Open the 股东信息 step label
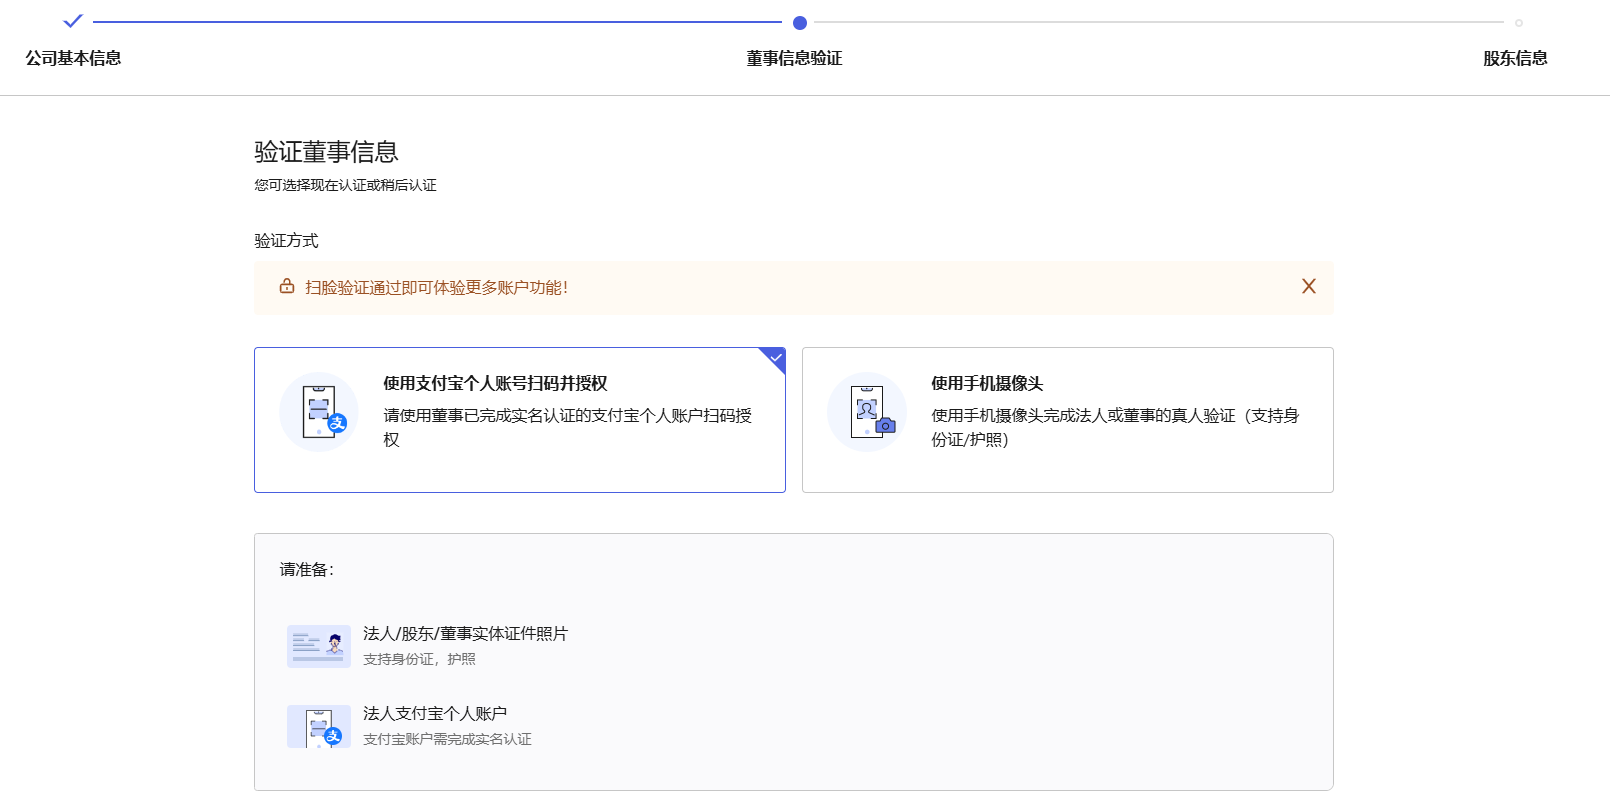The width and height of the screenshot is (1610, 812). click(x=1515, y=58)
